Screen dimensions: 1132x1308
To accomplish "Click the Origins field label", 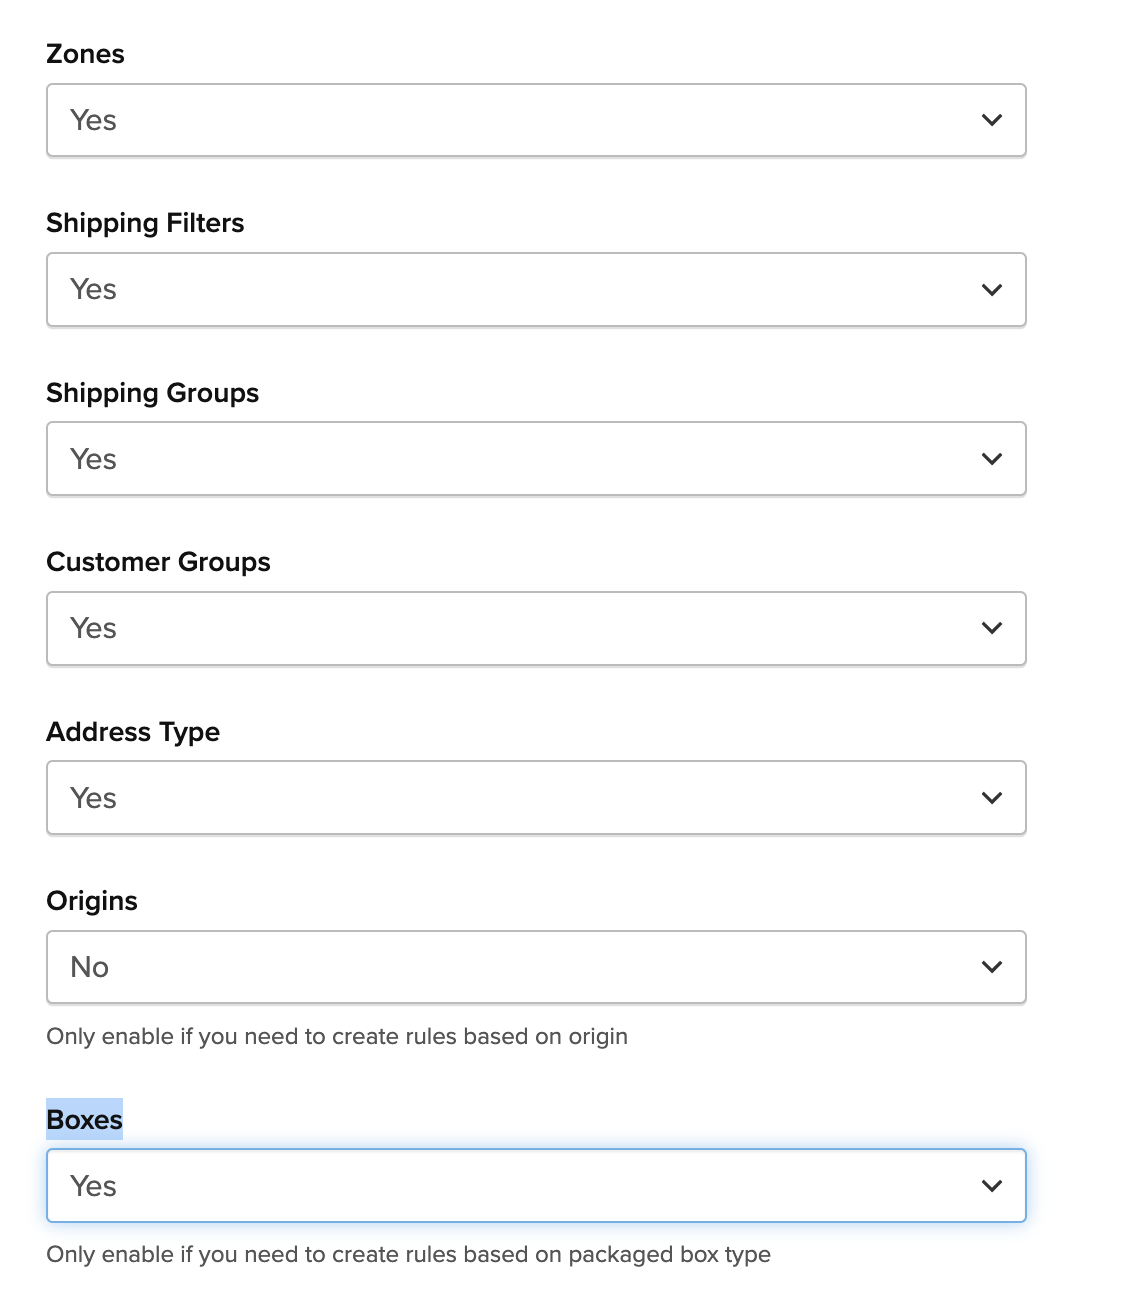I will 92,901.
